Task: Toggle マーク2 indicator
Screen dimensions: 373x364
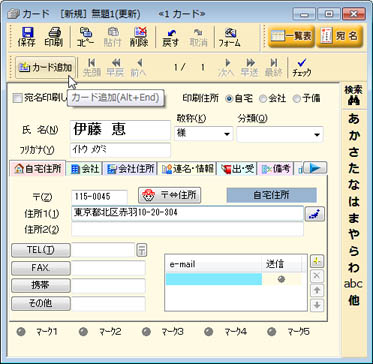Action: (83, 332)
